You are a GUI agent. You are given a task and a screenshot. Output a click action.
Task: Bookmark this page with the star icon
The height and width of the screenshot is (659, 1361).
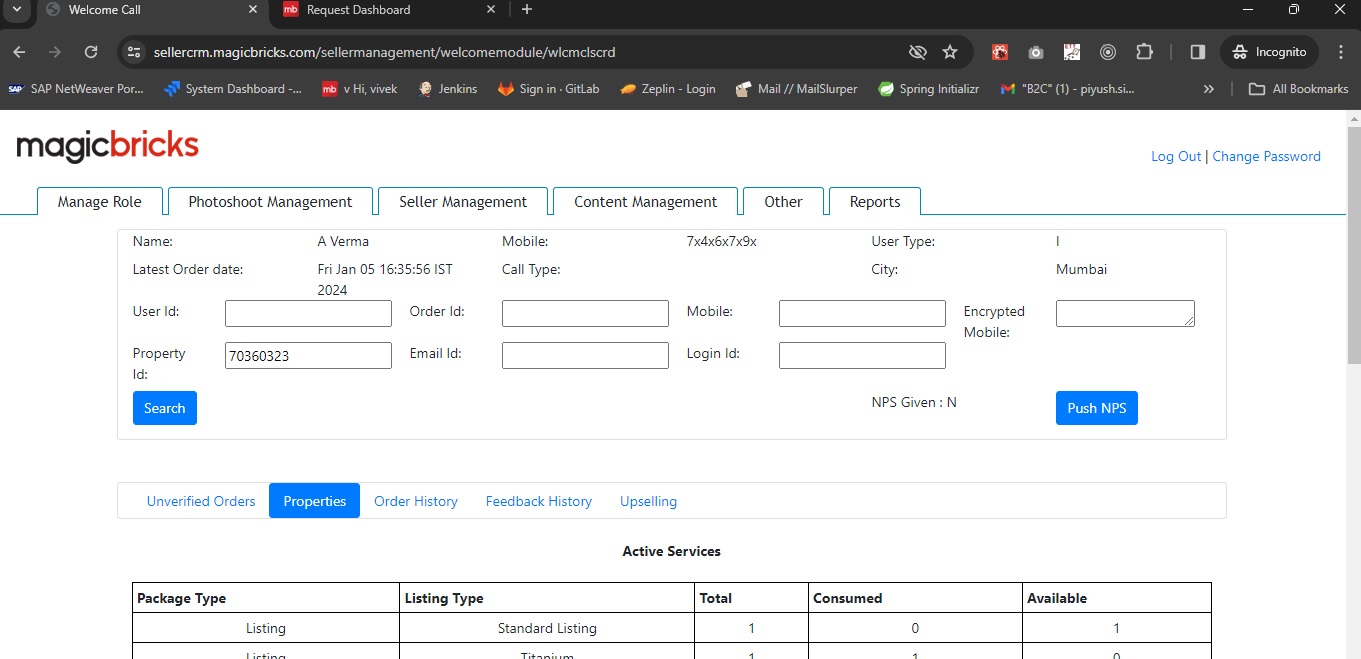click(x=950, y=52)
